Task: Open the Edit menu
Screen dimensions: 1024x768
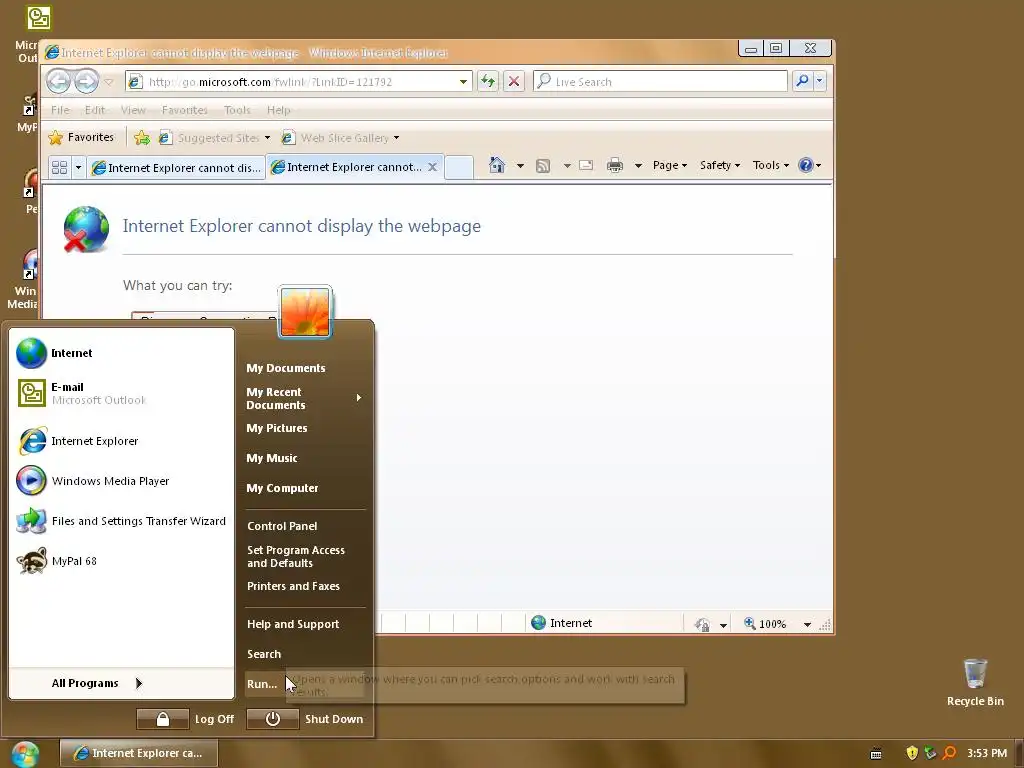Action: 95,110
